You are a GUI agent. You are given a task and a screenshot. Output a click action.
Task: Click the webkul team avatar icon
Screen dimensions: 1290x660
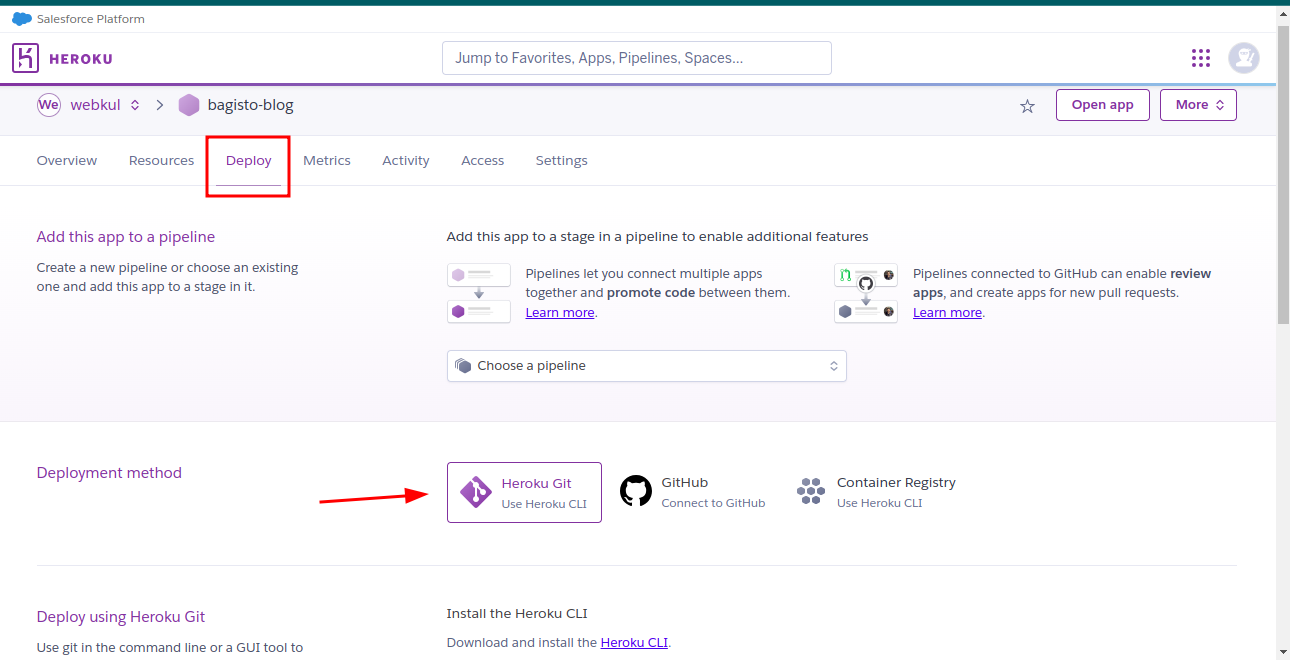click(x=49, y=105)
